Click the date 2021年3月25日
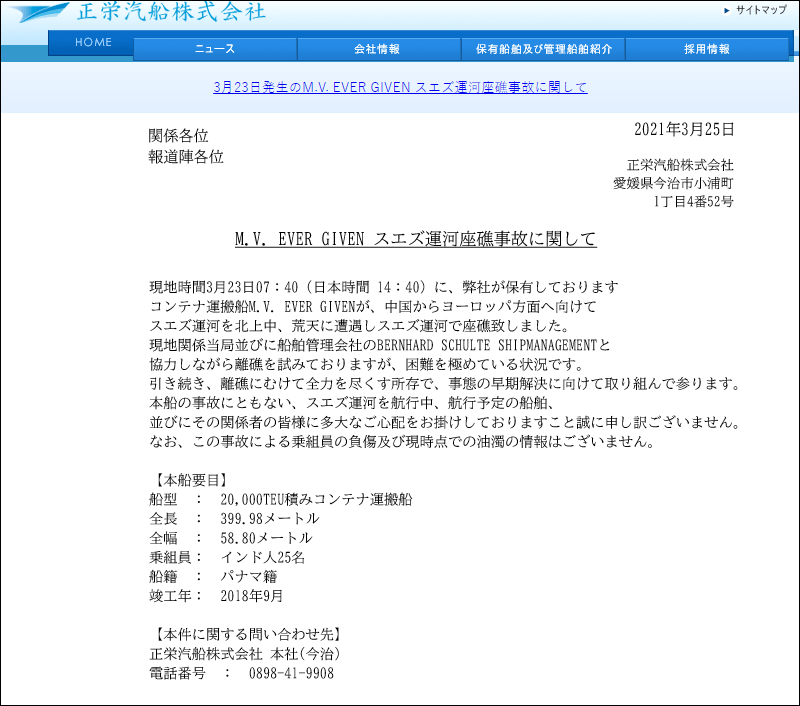This screenshot has height=706, width=800. click(x=684, y=130)
